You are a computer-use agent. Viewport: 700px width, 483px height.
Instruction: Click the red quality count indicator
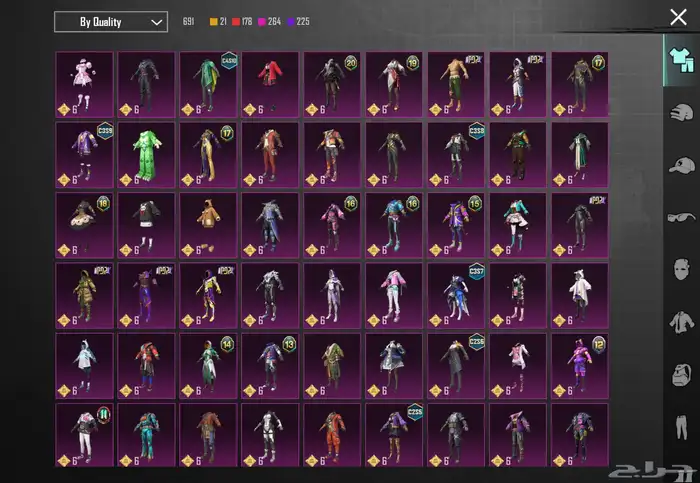237,21
